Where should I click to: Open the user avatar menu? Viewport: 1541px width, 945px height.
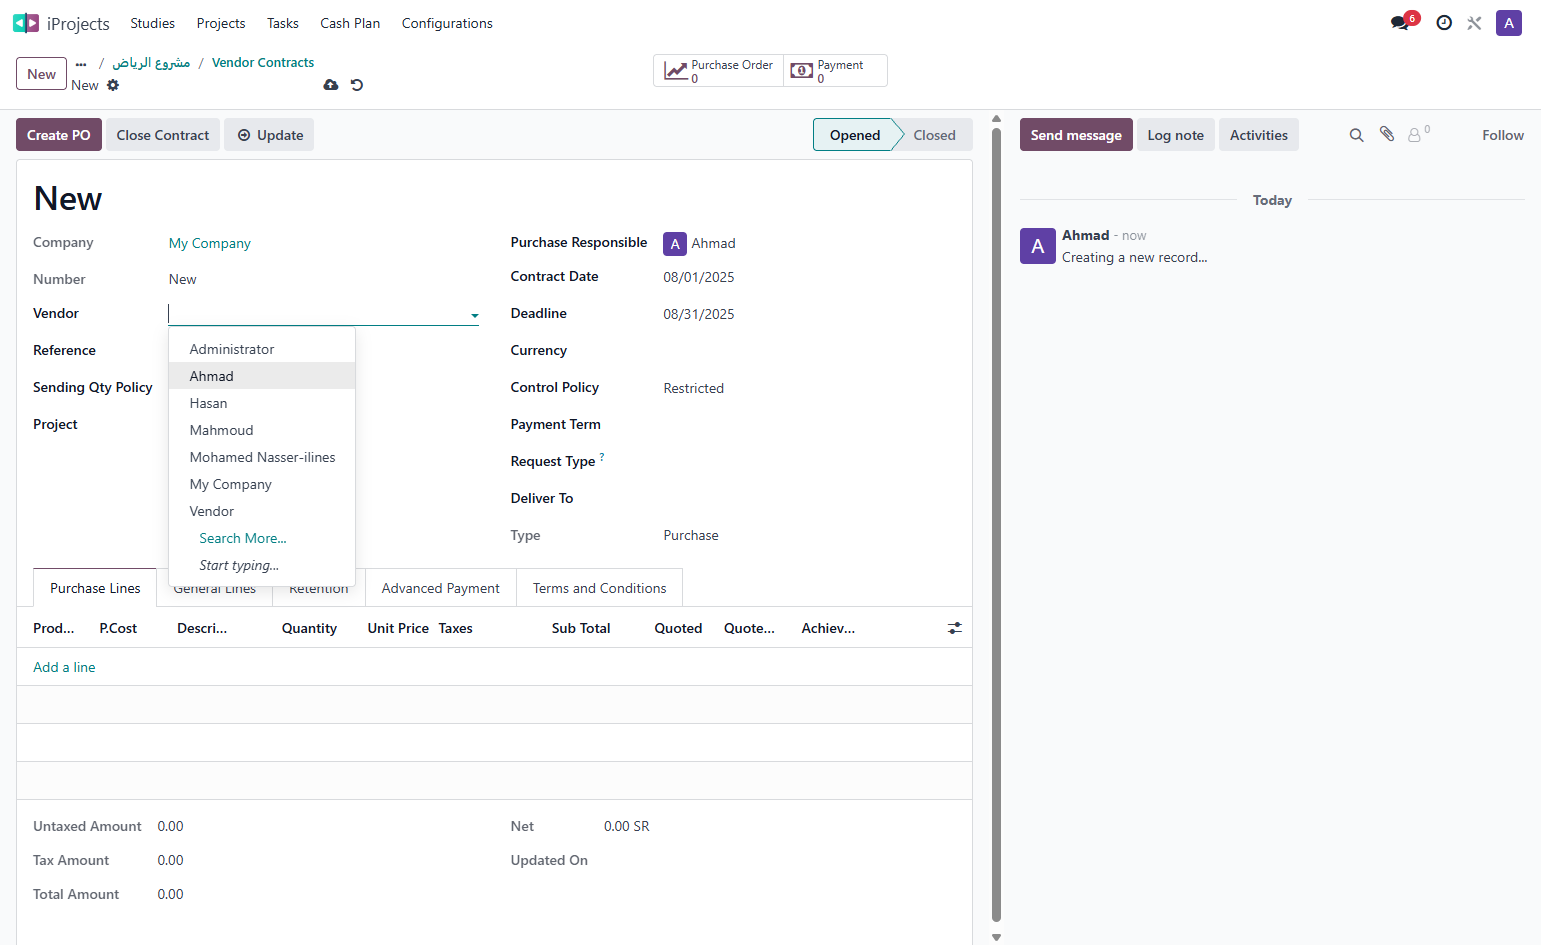pyautogui.click(x=1509, y=23)
